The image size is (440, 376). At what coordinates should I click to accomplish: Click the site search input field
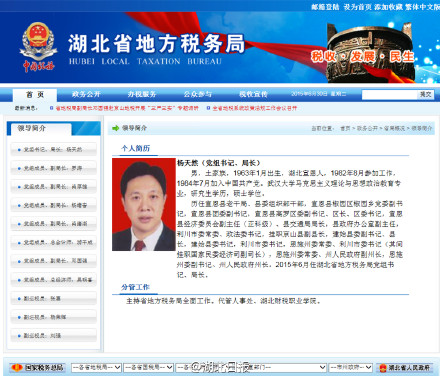pyautogui.click(x=389, y=95)
